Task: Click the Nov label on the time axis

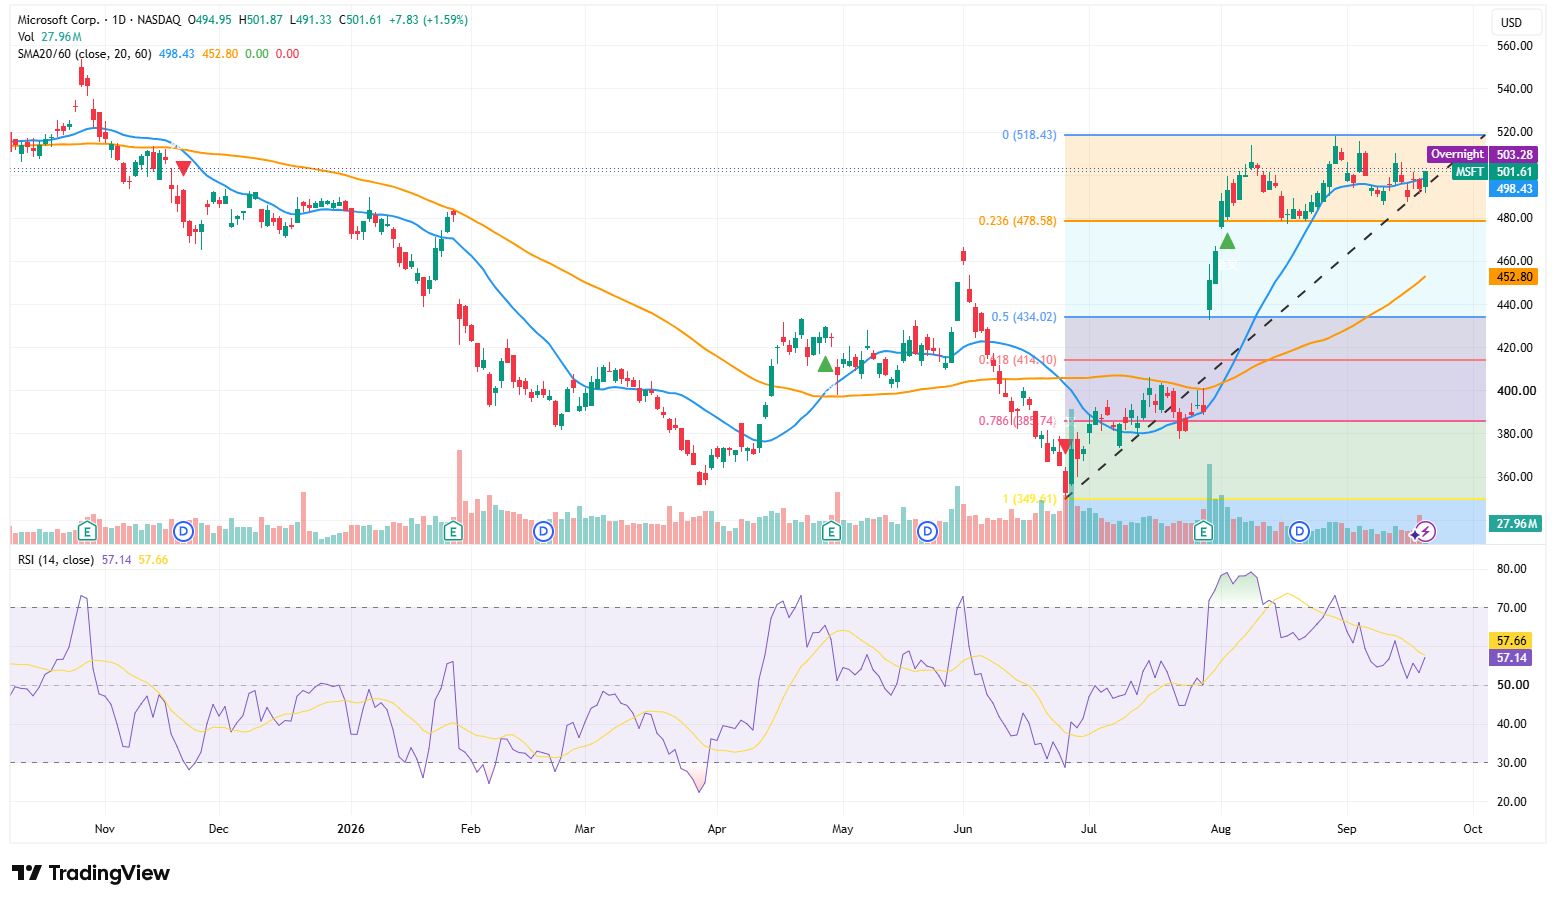Action: pyautogui.click(x=105, y=829)
